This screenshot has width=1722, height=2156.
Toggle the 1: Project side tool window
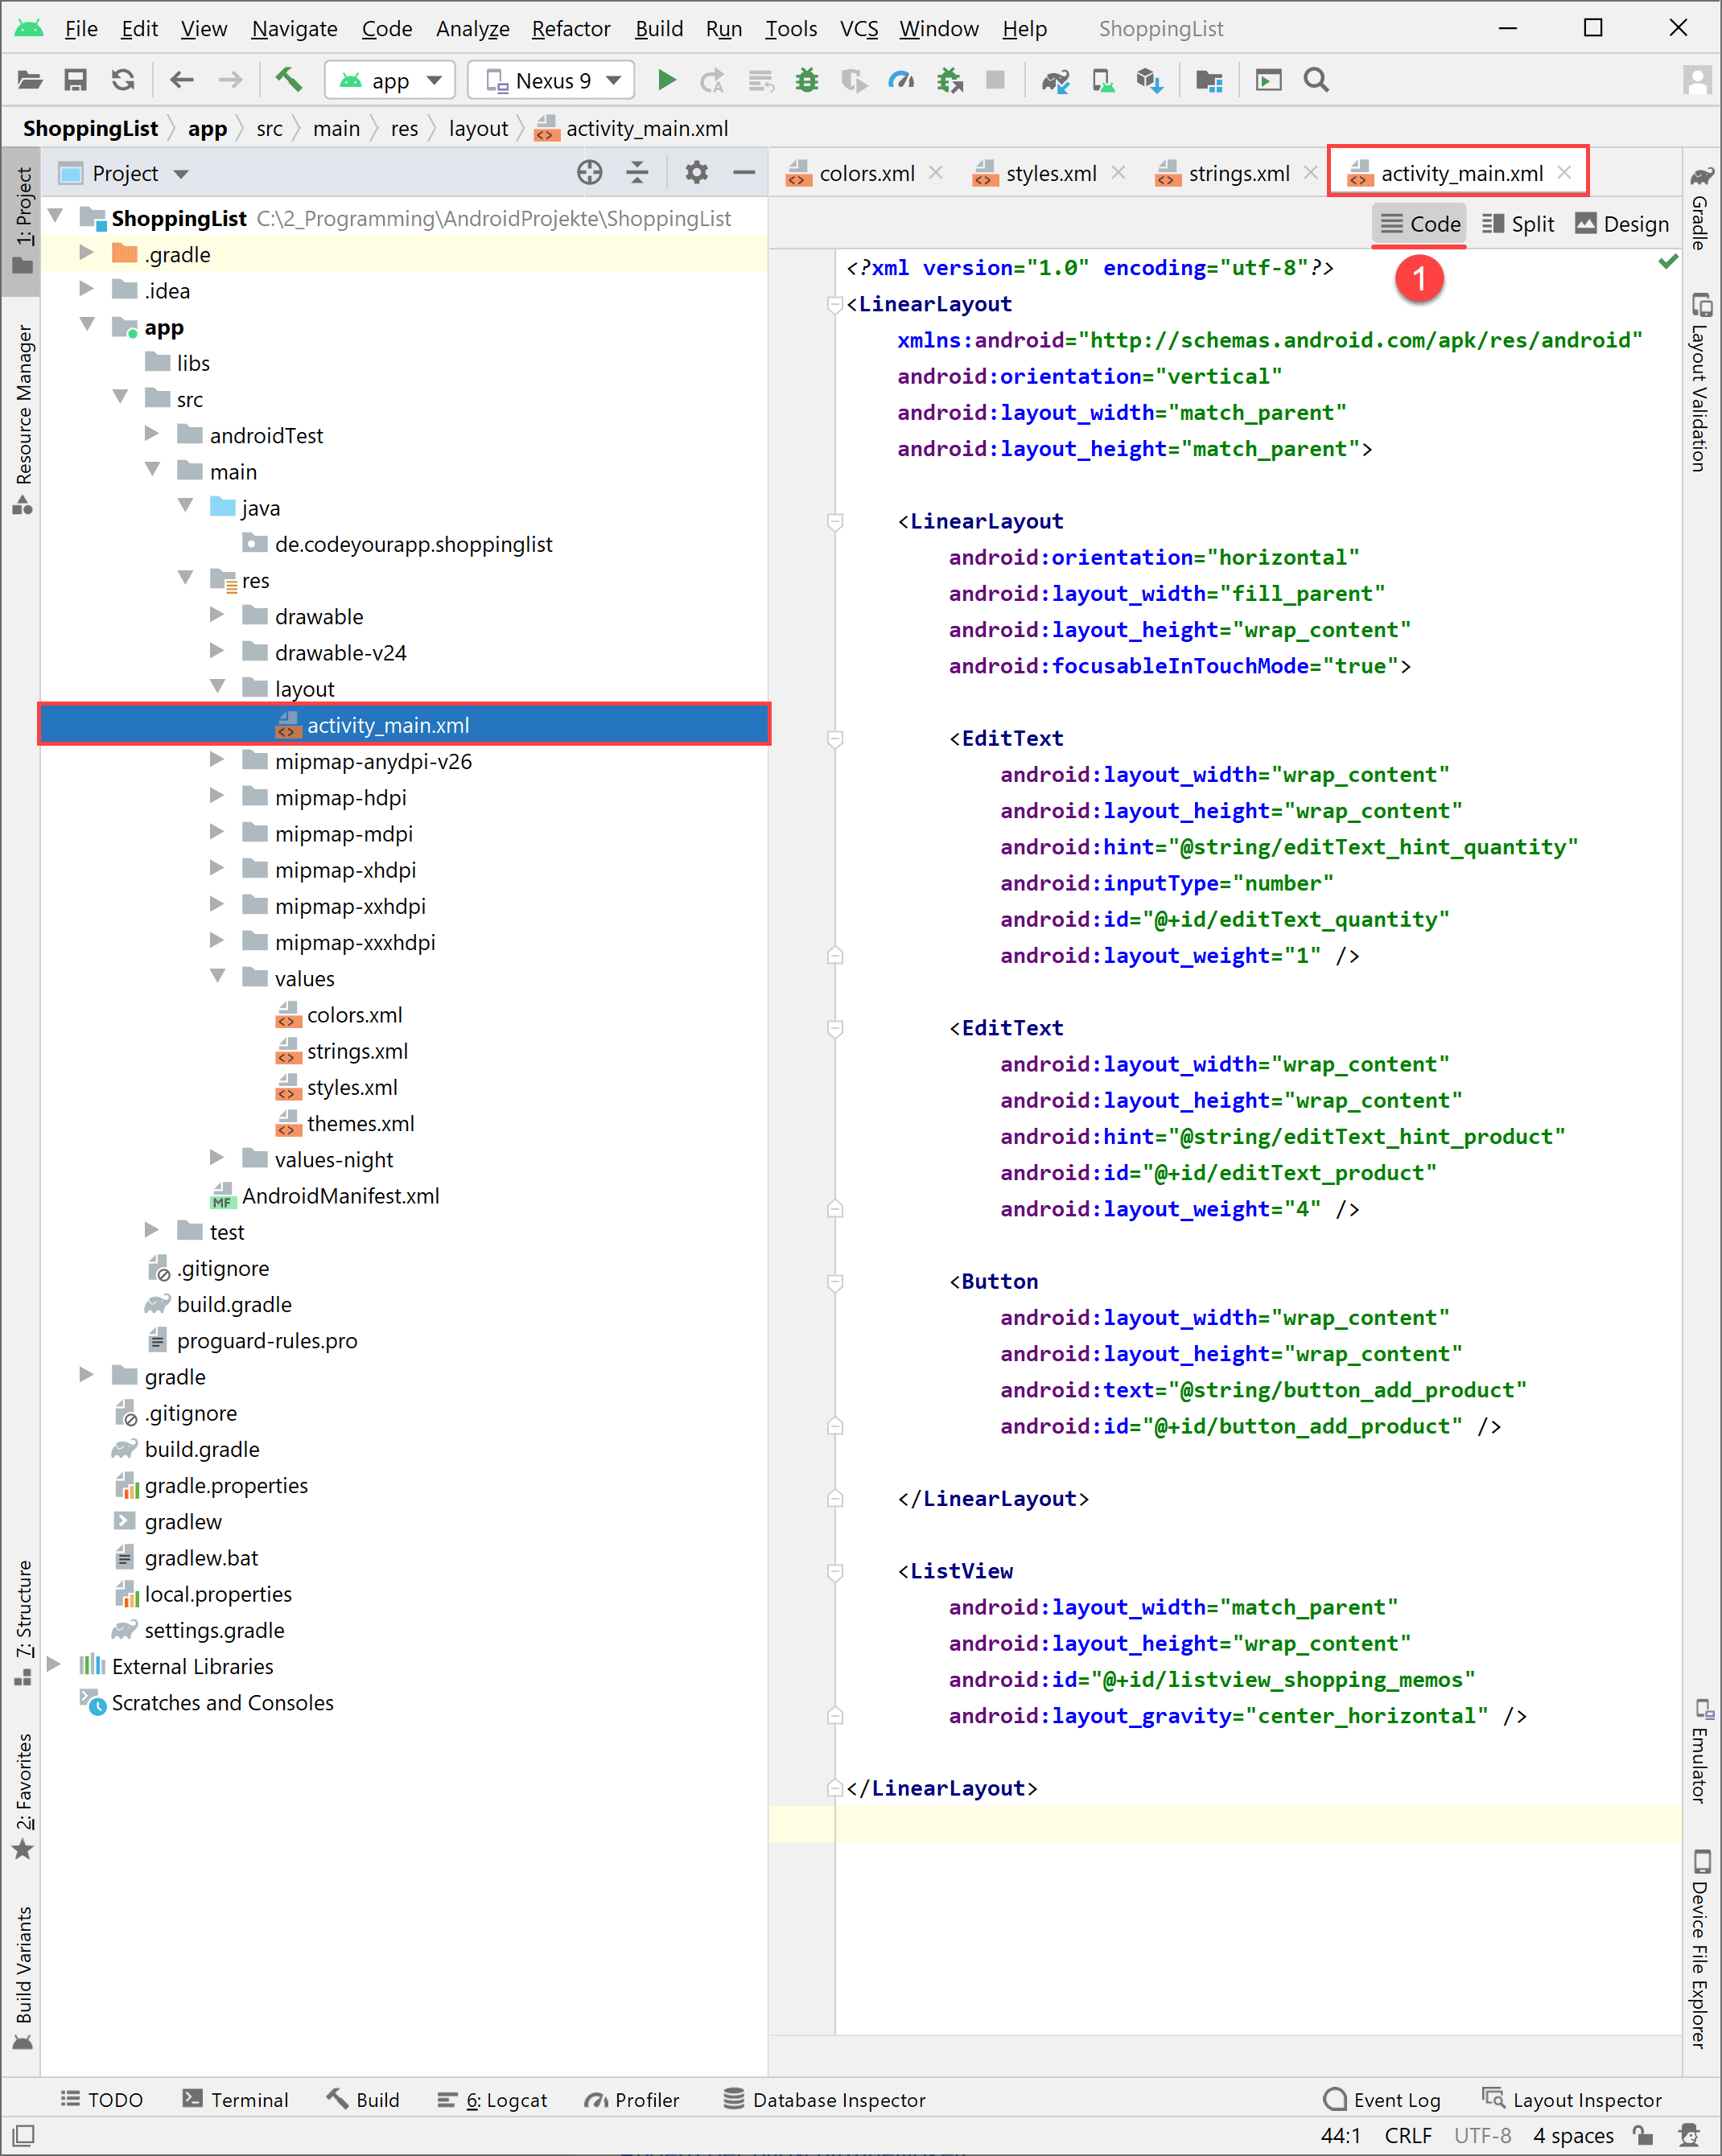pos(23,220)
